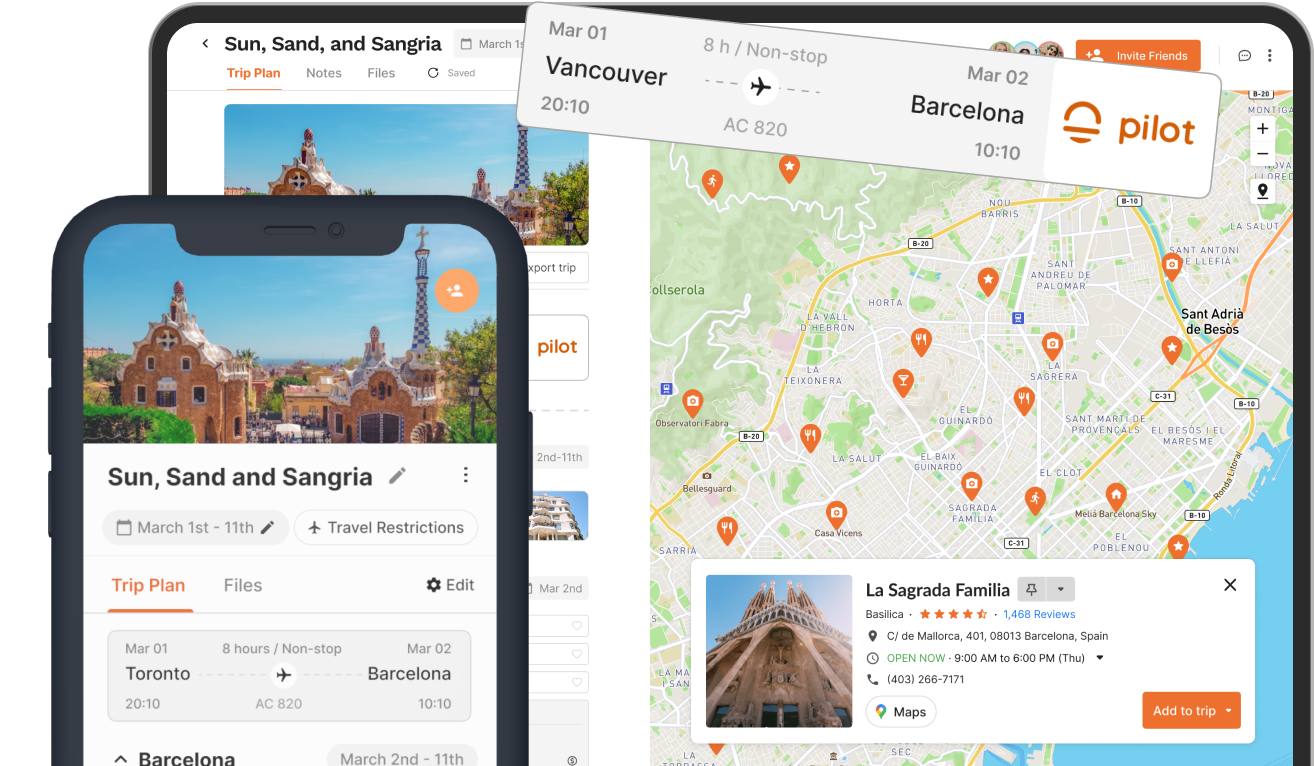Select the restaurant pin near Horta
The image size is (1314, 766).
pos(921,342)
